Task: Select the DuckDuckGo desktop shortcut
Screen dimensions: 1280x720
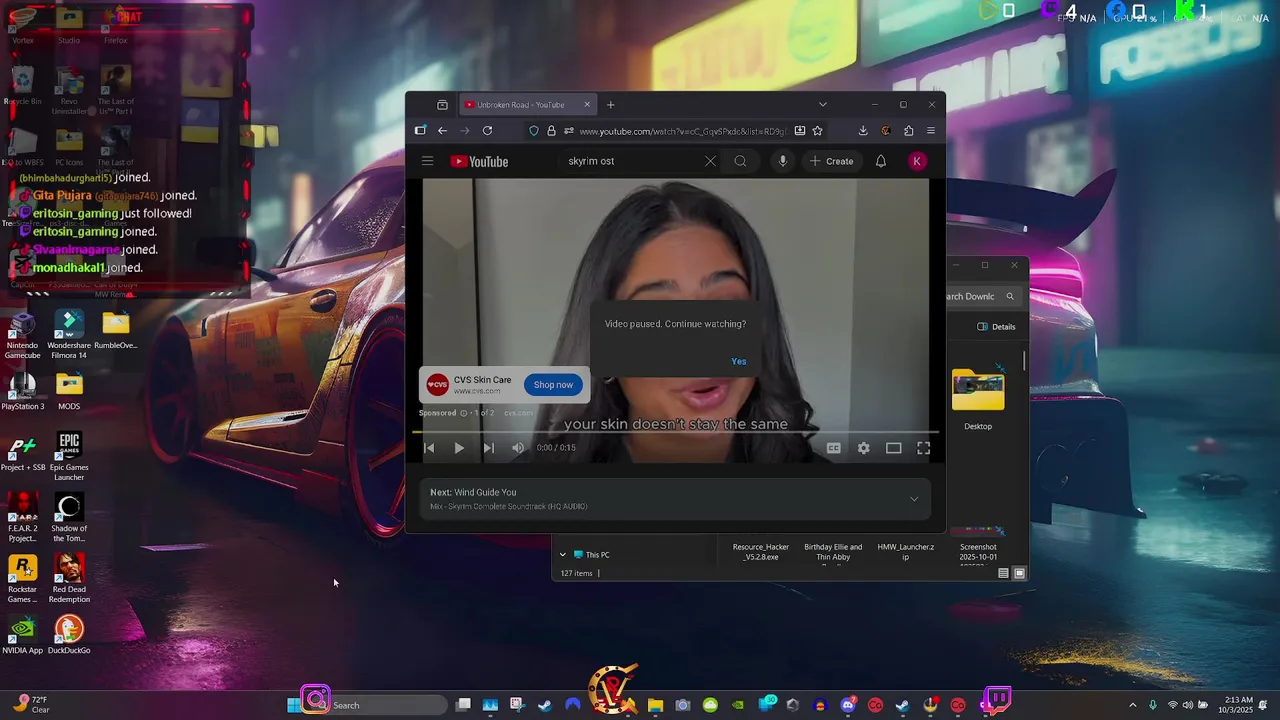Action: coord(69,635)
